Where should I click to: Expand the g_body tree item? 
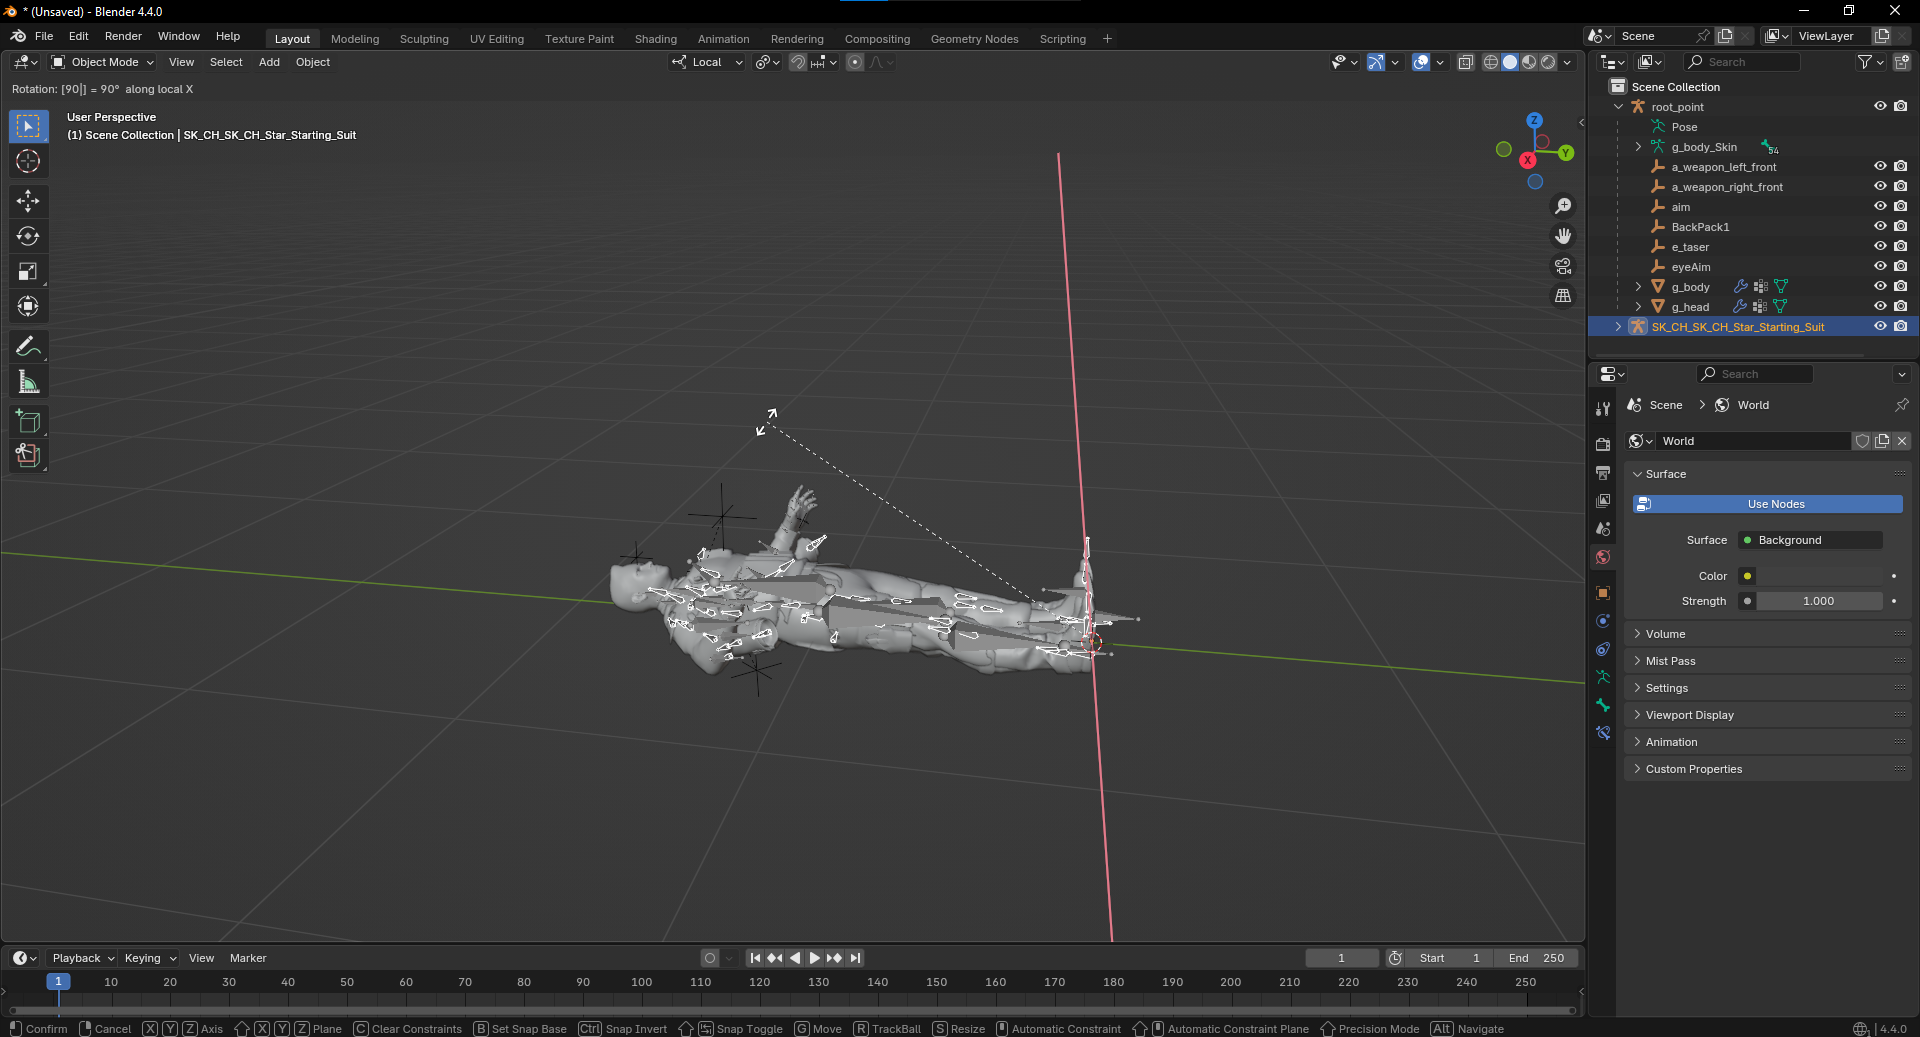pyautogui.click(x=1638, y=287)
